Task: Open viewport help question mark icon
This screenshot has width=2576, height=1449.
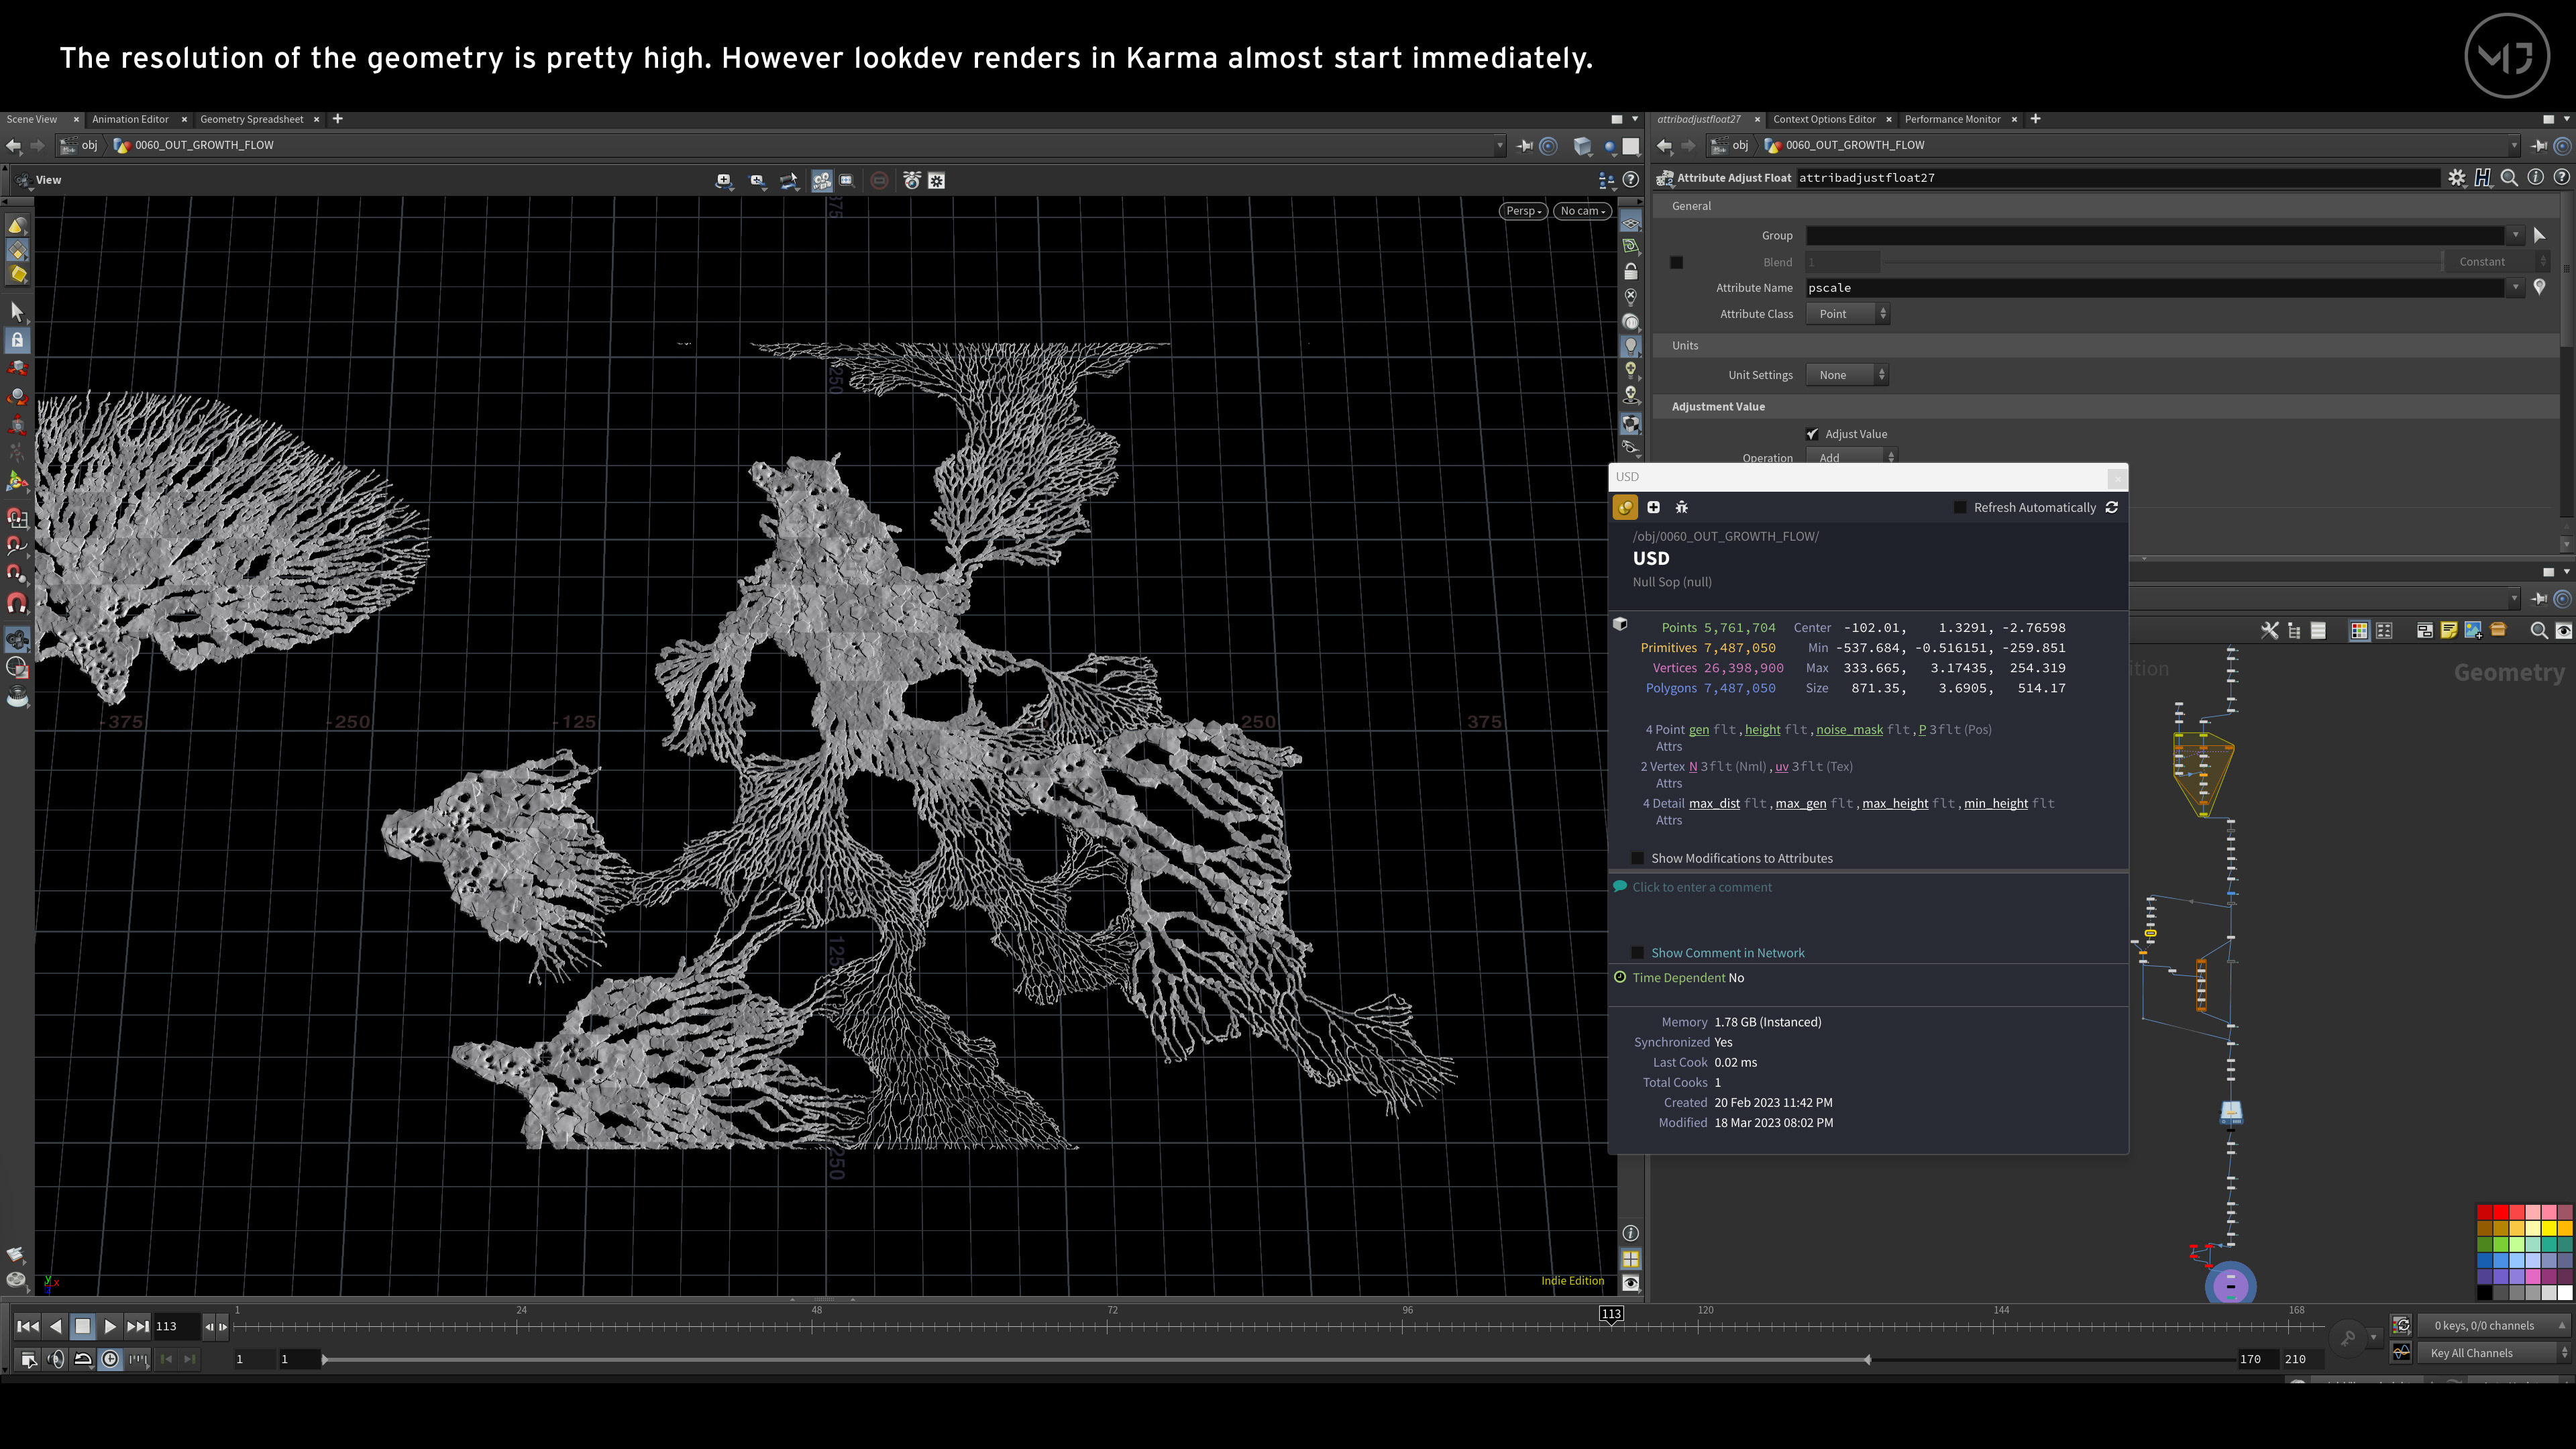Action: click(x=1630, y=180)
